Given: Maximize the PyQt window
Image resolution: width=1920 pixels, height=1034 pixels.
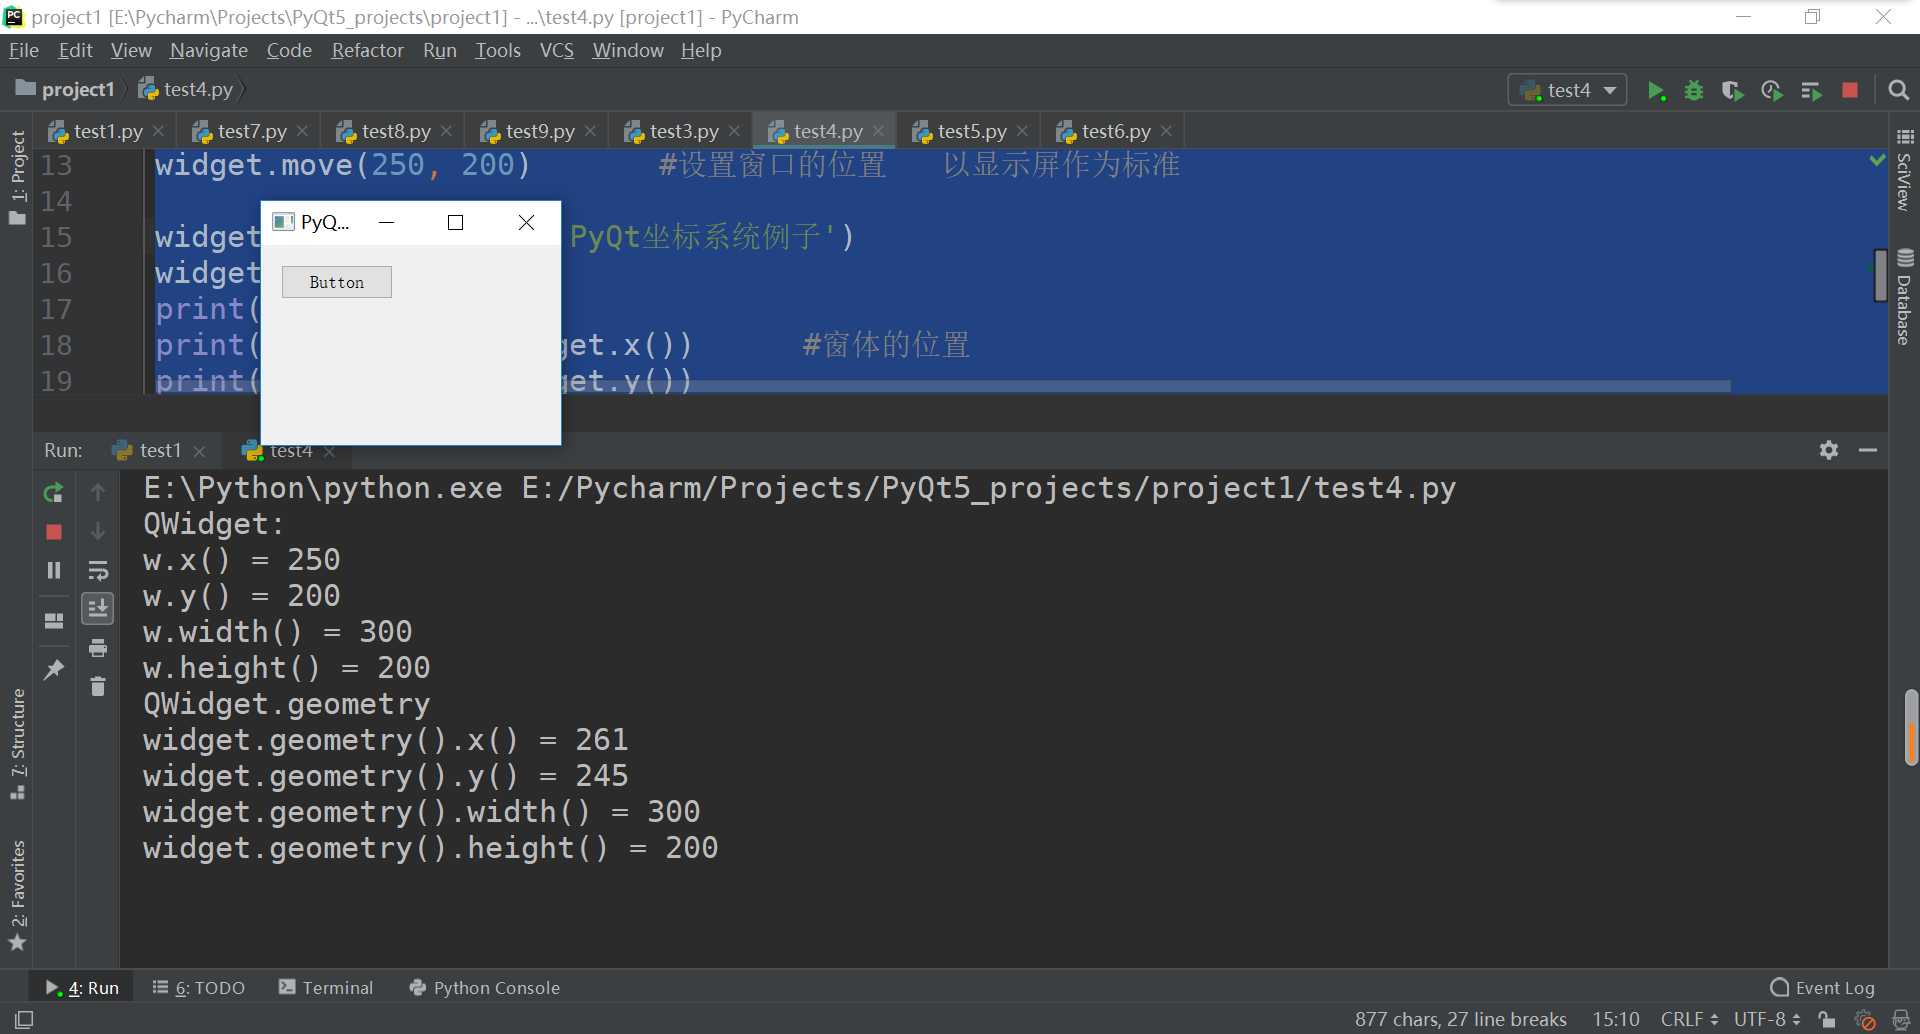Looking at the screenshot, I should [x=456, y=222].
